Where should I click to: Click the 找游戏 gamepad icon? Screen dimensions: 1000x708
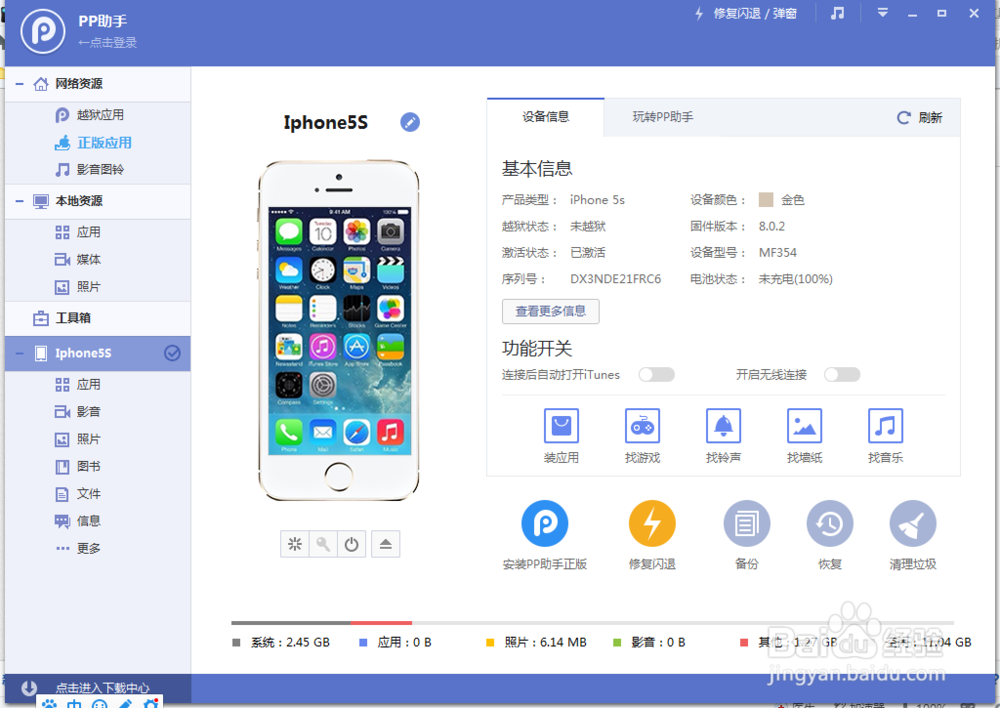pyautogui.click(x=642, y=425)
